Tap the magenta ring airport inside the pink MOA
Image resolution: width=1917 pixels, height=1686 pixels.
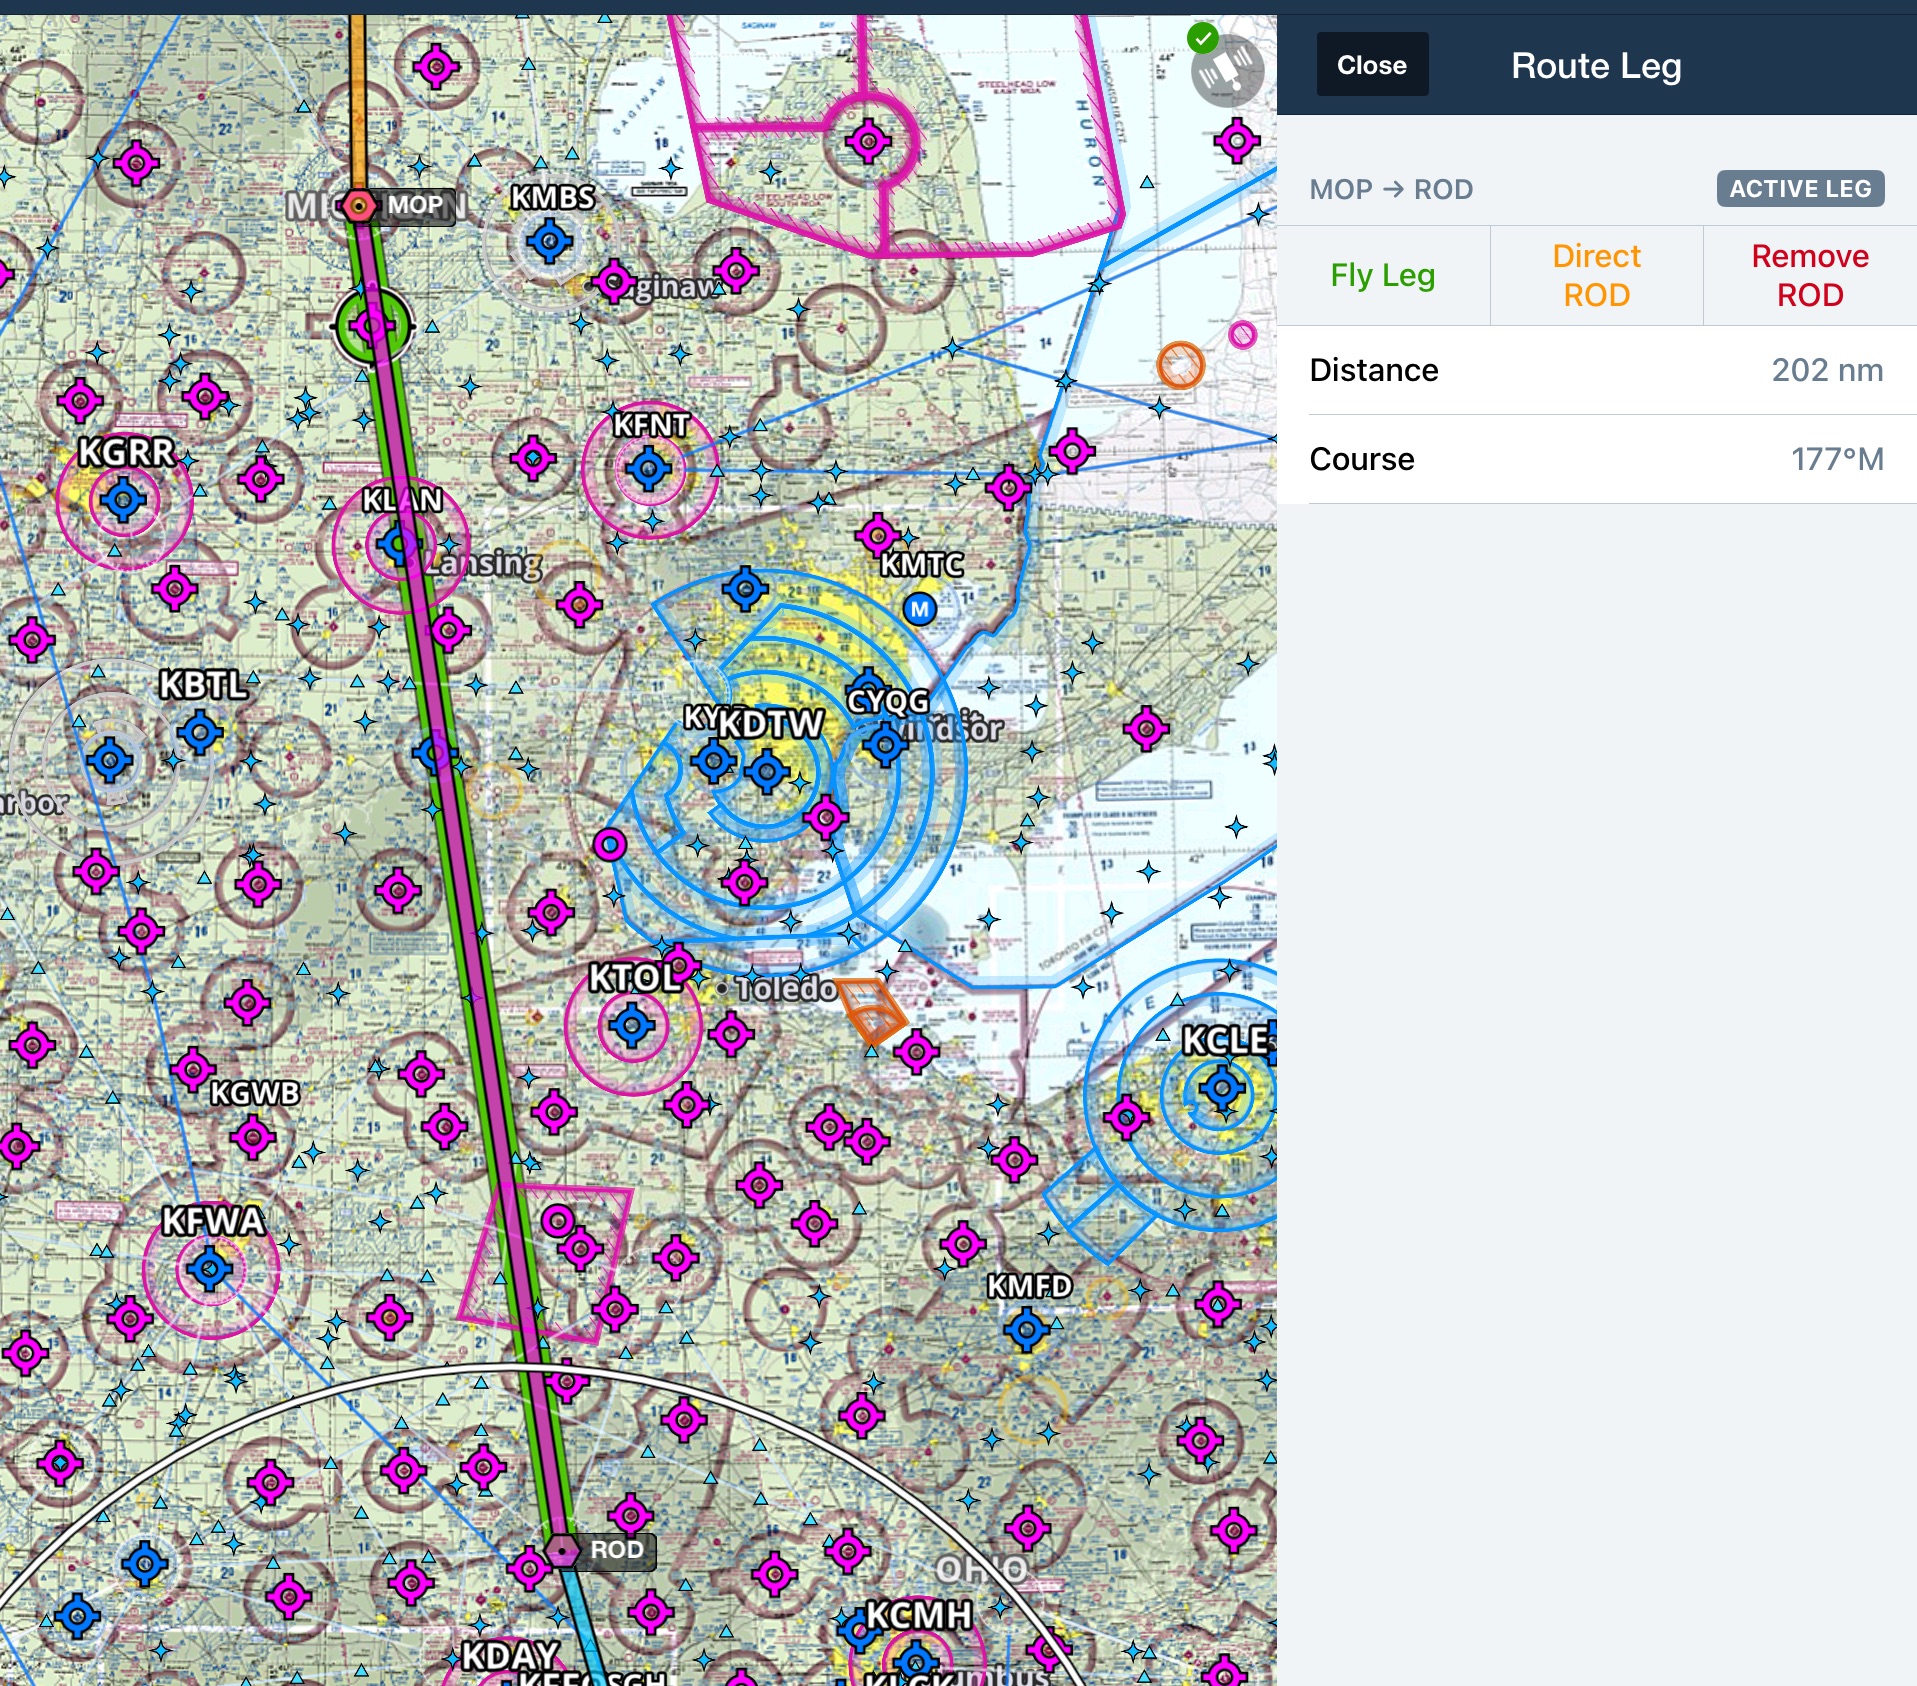[558, 1221]
